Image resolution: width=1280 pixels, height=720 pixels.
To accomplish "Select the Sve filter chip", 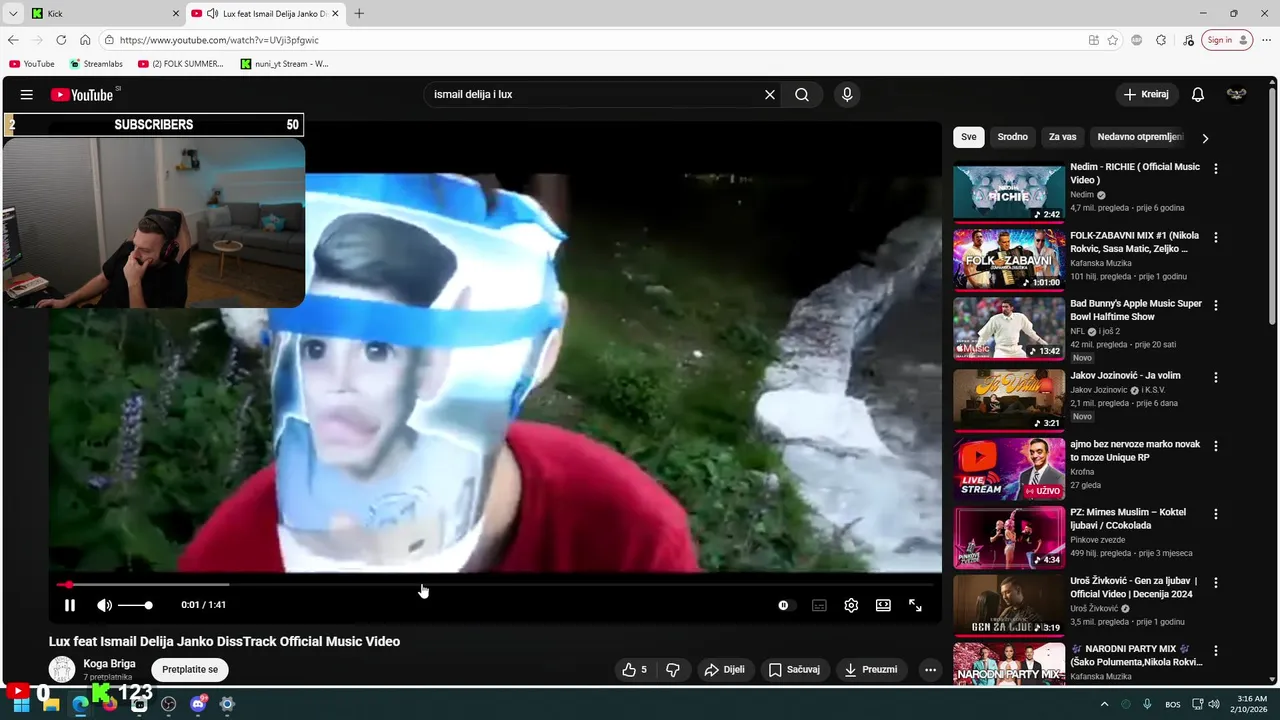I will (x=968, y=137).
